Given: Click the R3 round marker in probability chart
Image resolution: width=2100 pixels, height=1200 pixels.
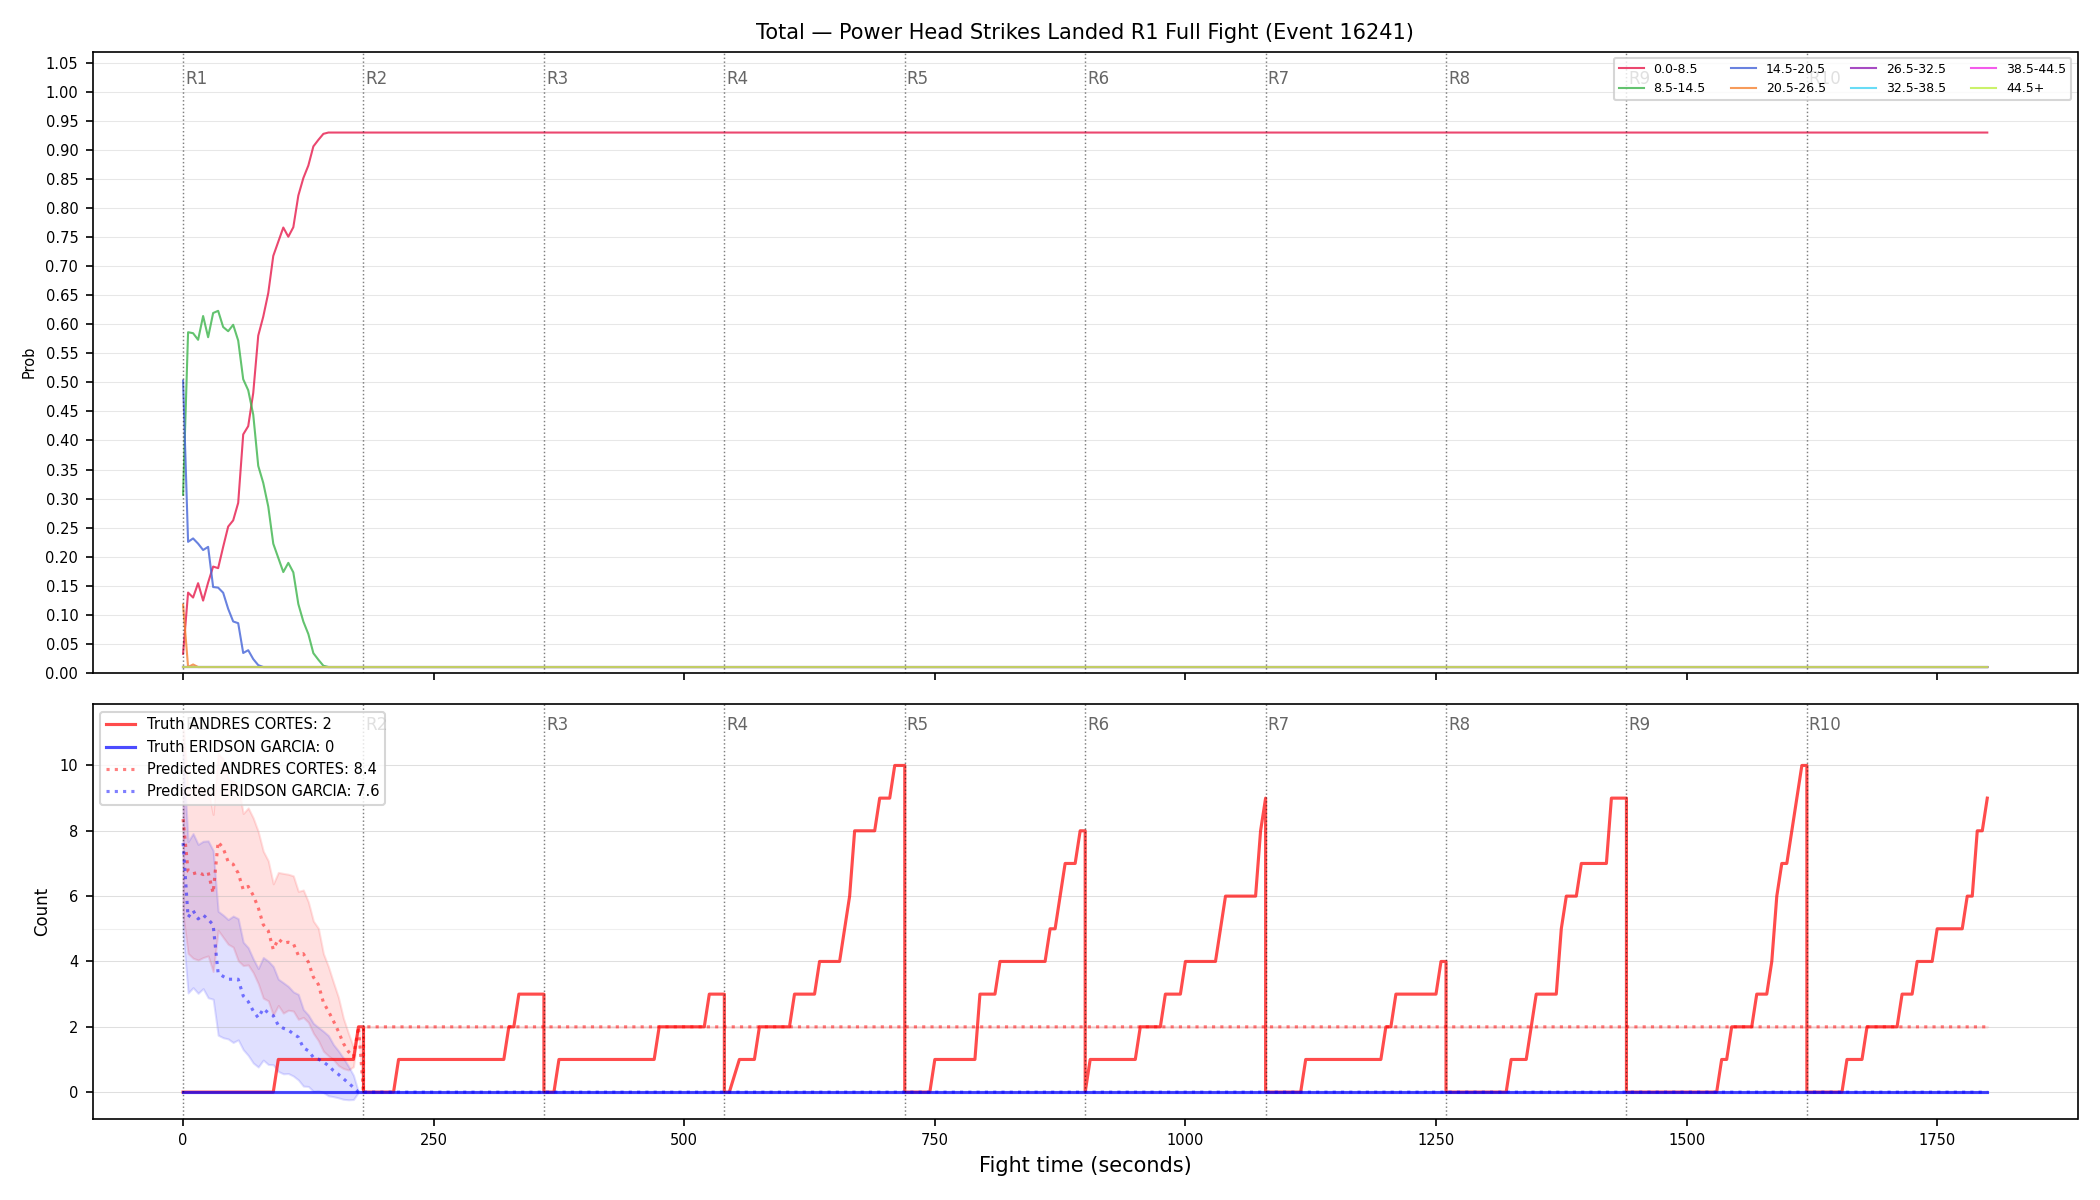Looking at the screenshot, I should [557, 78].
